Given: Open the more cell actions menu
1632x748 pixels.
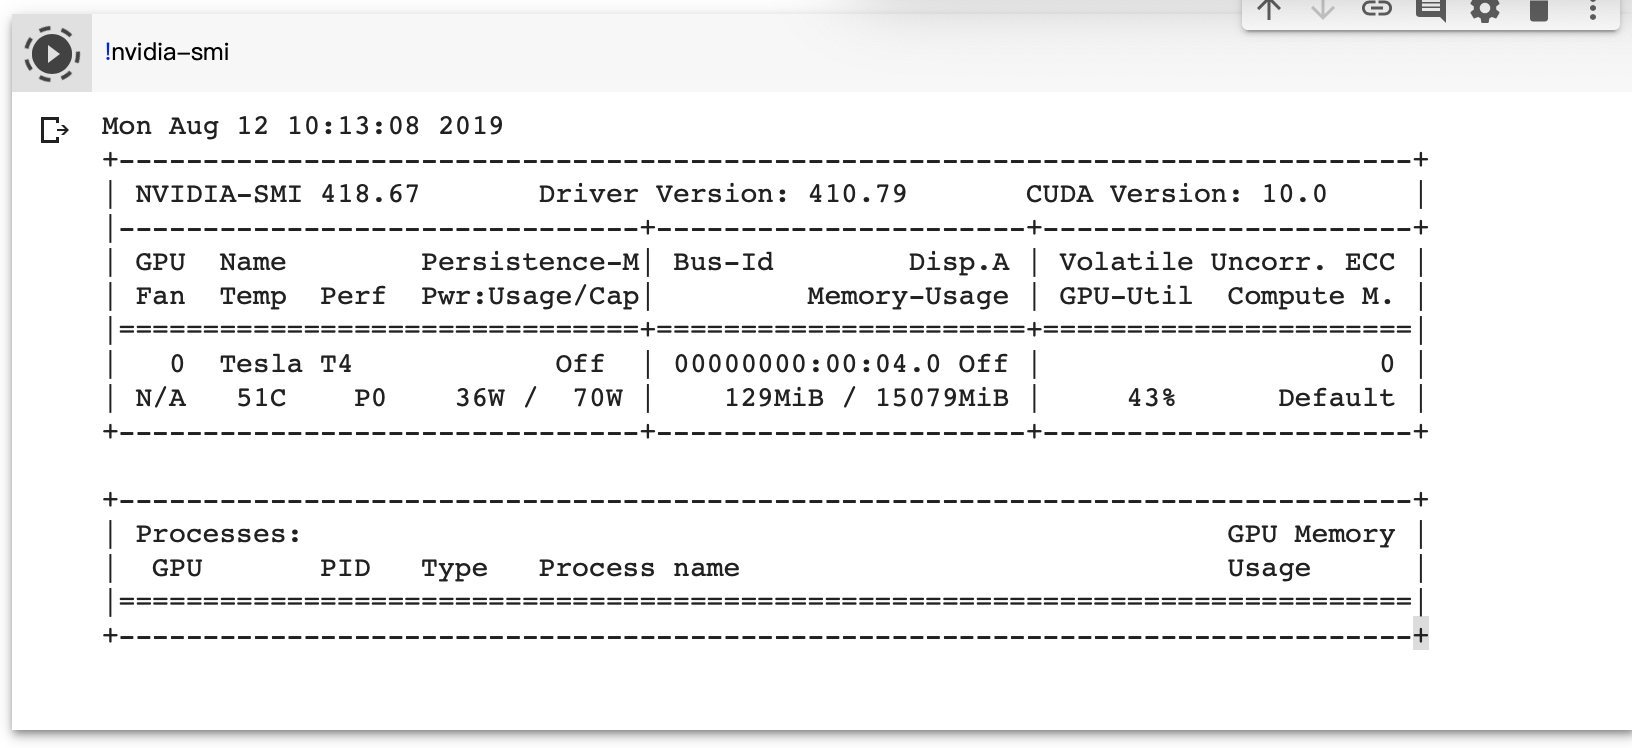Looking at the screenshot, I should pos(1592,12).
